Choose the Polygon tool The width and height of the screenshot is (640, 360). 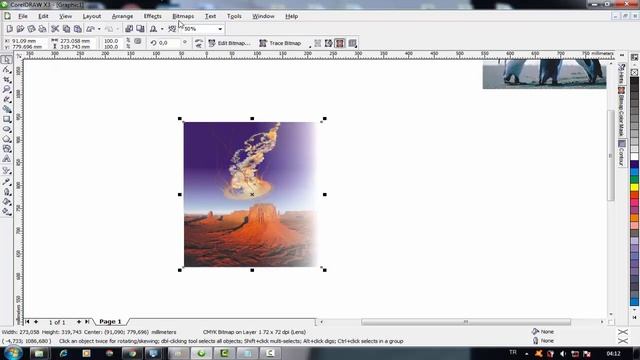coord(7,139)
